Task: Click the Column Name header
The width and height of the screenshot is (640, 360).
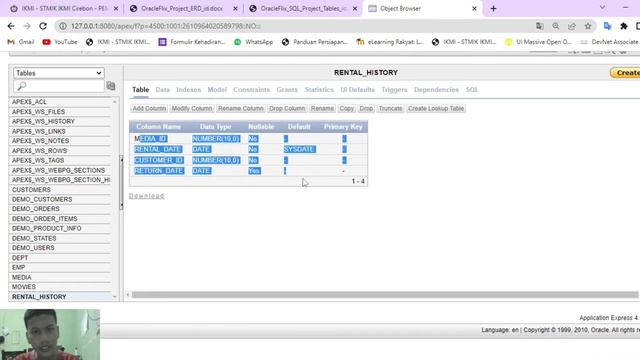Action: (158, 127)
